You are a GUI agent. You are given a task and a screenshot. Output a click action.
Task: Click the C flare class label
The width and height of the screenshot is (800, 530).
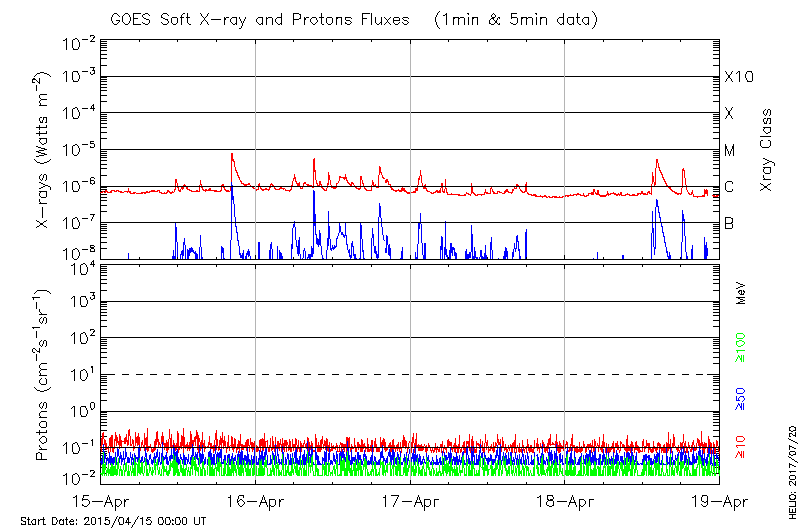pyautogui.click(x=729, y=187)
